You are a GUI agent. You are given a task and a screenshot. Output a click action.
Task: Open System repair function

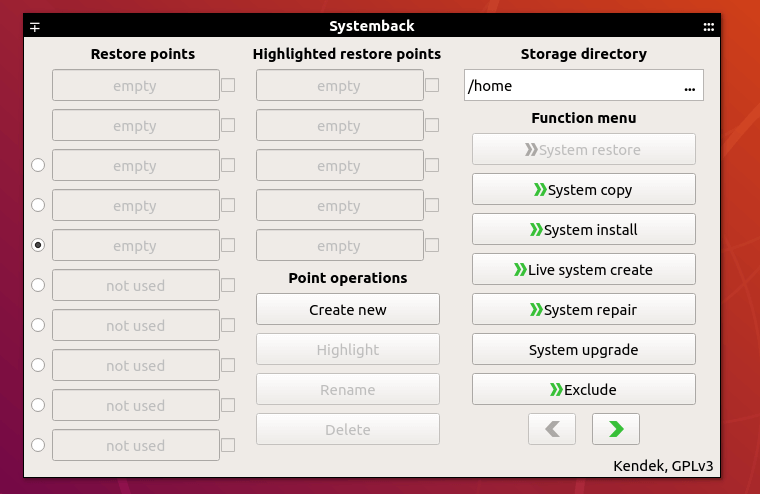pyautogui.click(x=583, y=309)
